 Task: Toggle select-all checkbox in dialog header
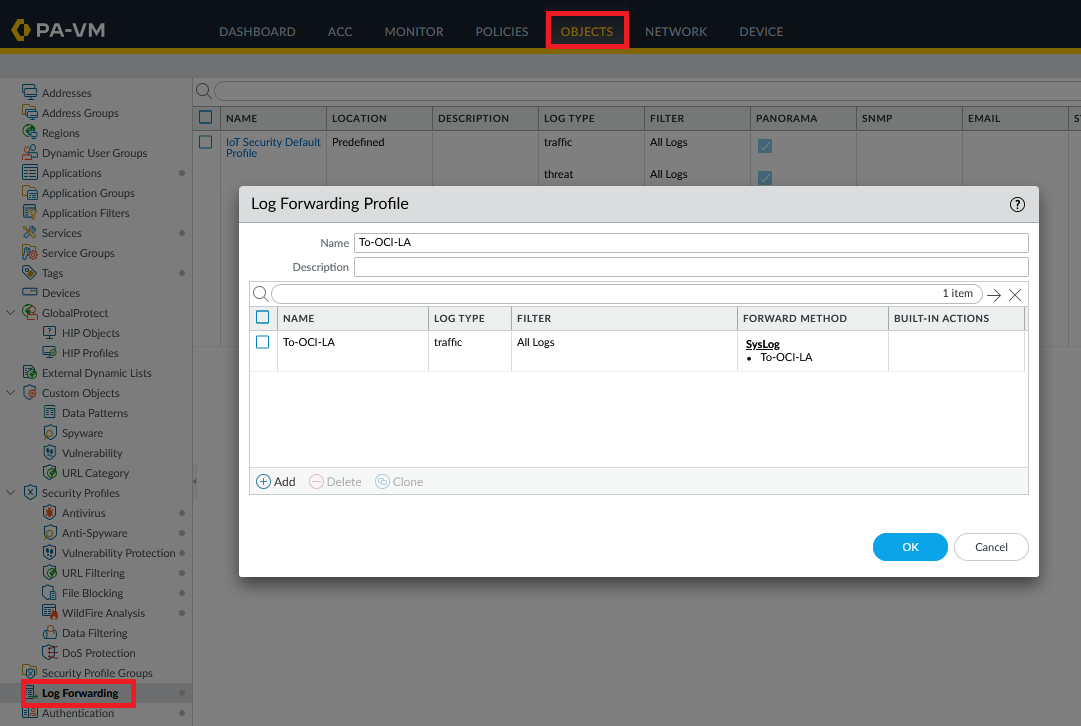pyautogui.click(x=263, y=318)
